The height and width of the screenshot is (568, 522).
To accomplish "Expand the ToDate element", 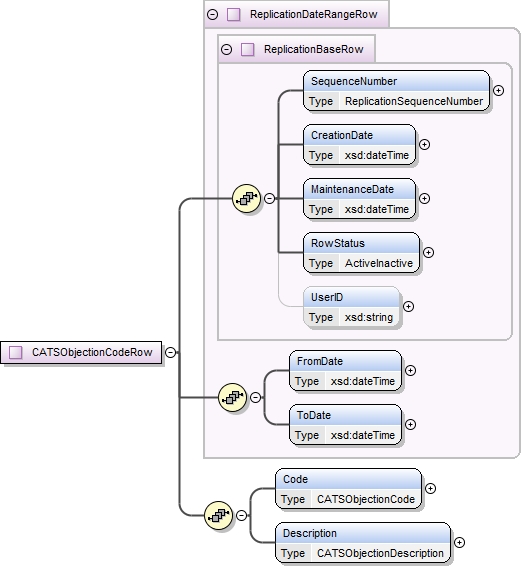I will tap(410, 424).
